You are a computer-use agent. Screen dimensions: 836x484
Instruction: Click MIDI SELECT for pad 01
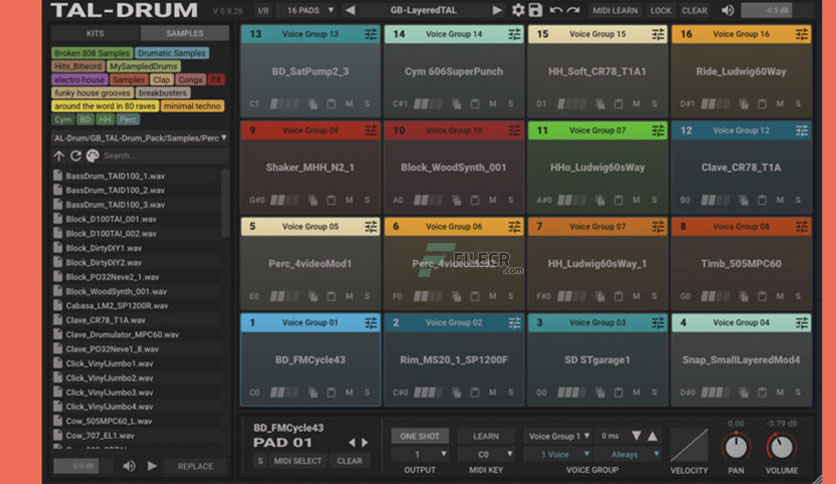[x=298, y=461]
